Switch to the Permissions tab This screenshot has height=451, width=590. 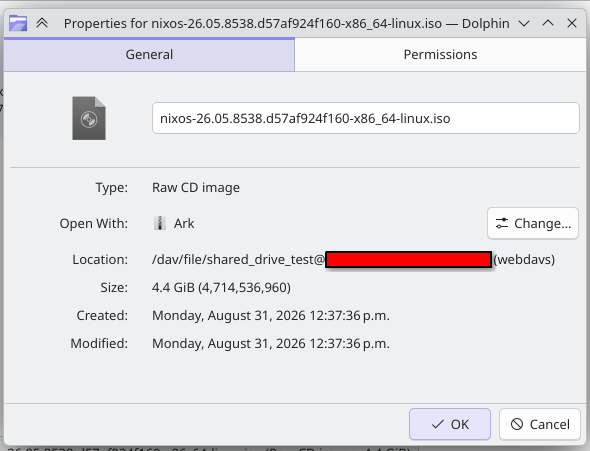[x=440, y=55]
